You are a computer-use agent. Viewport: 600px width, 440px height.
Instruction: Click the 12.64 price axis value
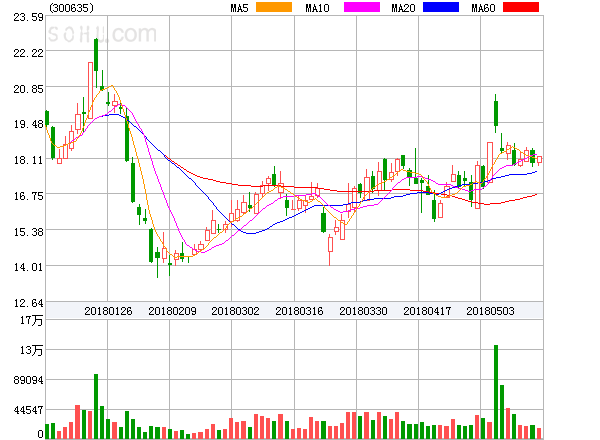29,303
